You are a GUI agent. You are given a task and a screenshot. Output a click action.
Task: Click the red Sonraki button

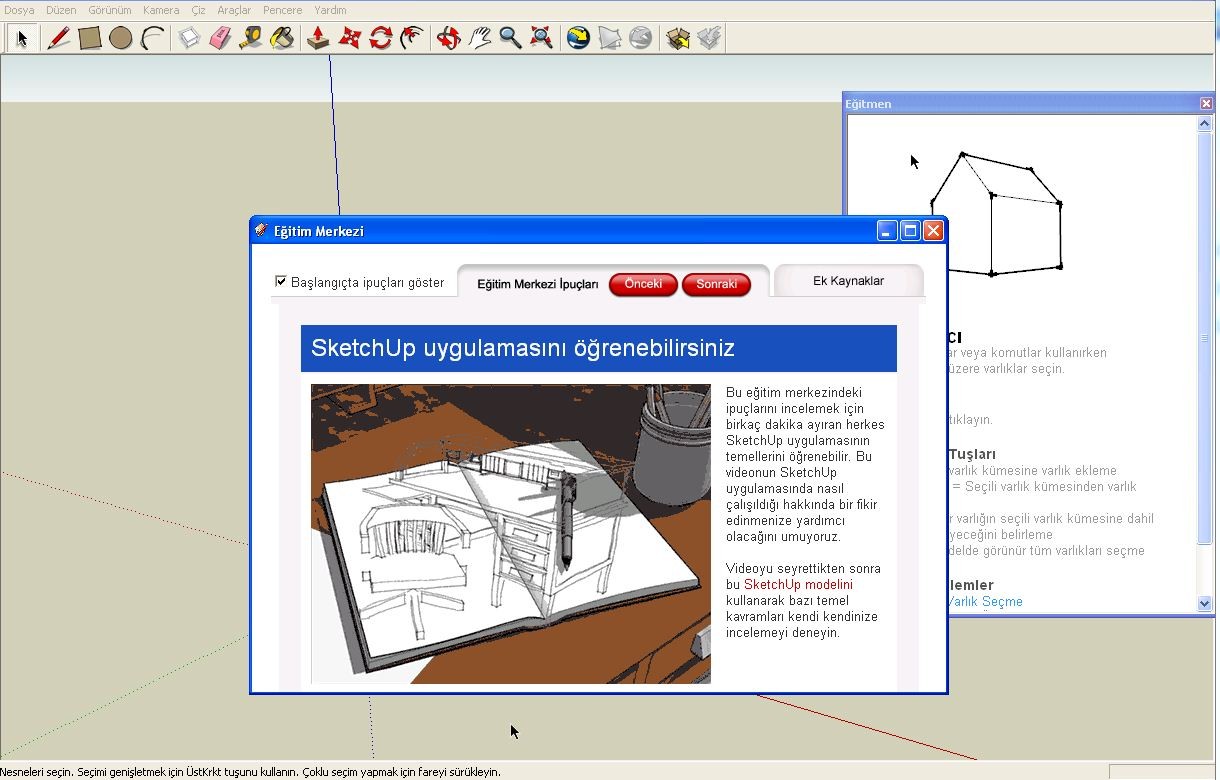pos(716,284)
